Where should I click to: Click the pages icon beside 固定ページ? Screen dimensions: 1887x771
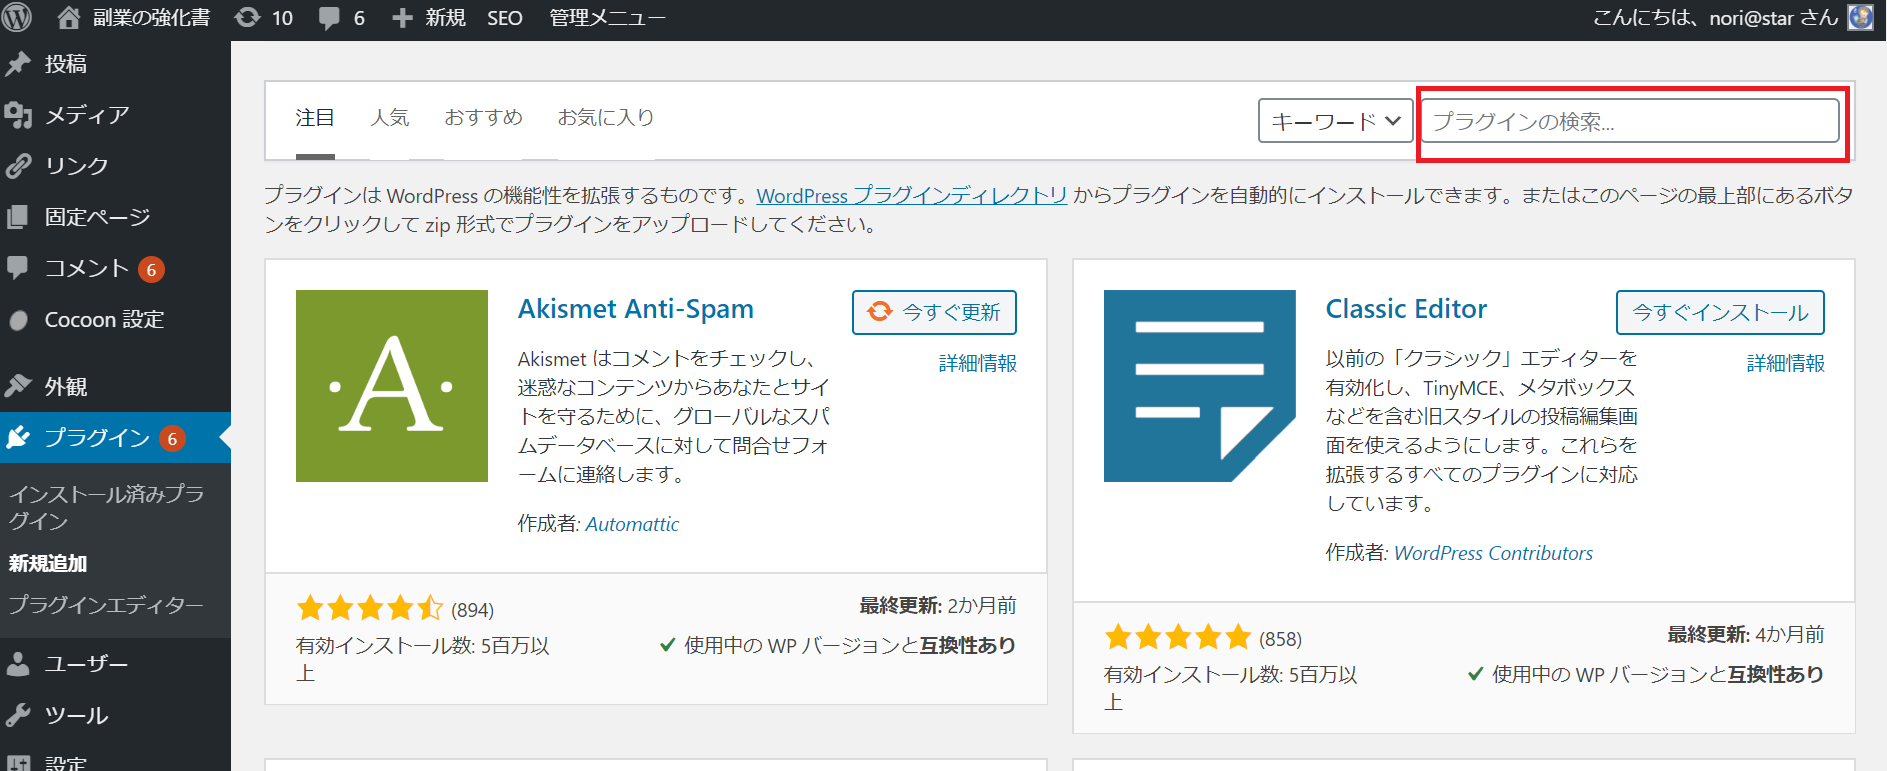[18, 217]
